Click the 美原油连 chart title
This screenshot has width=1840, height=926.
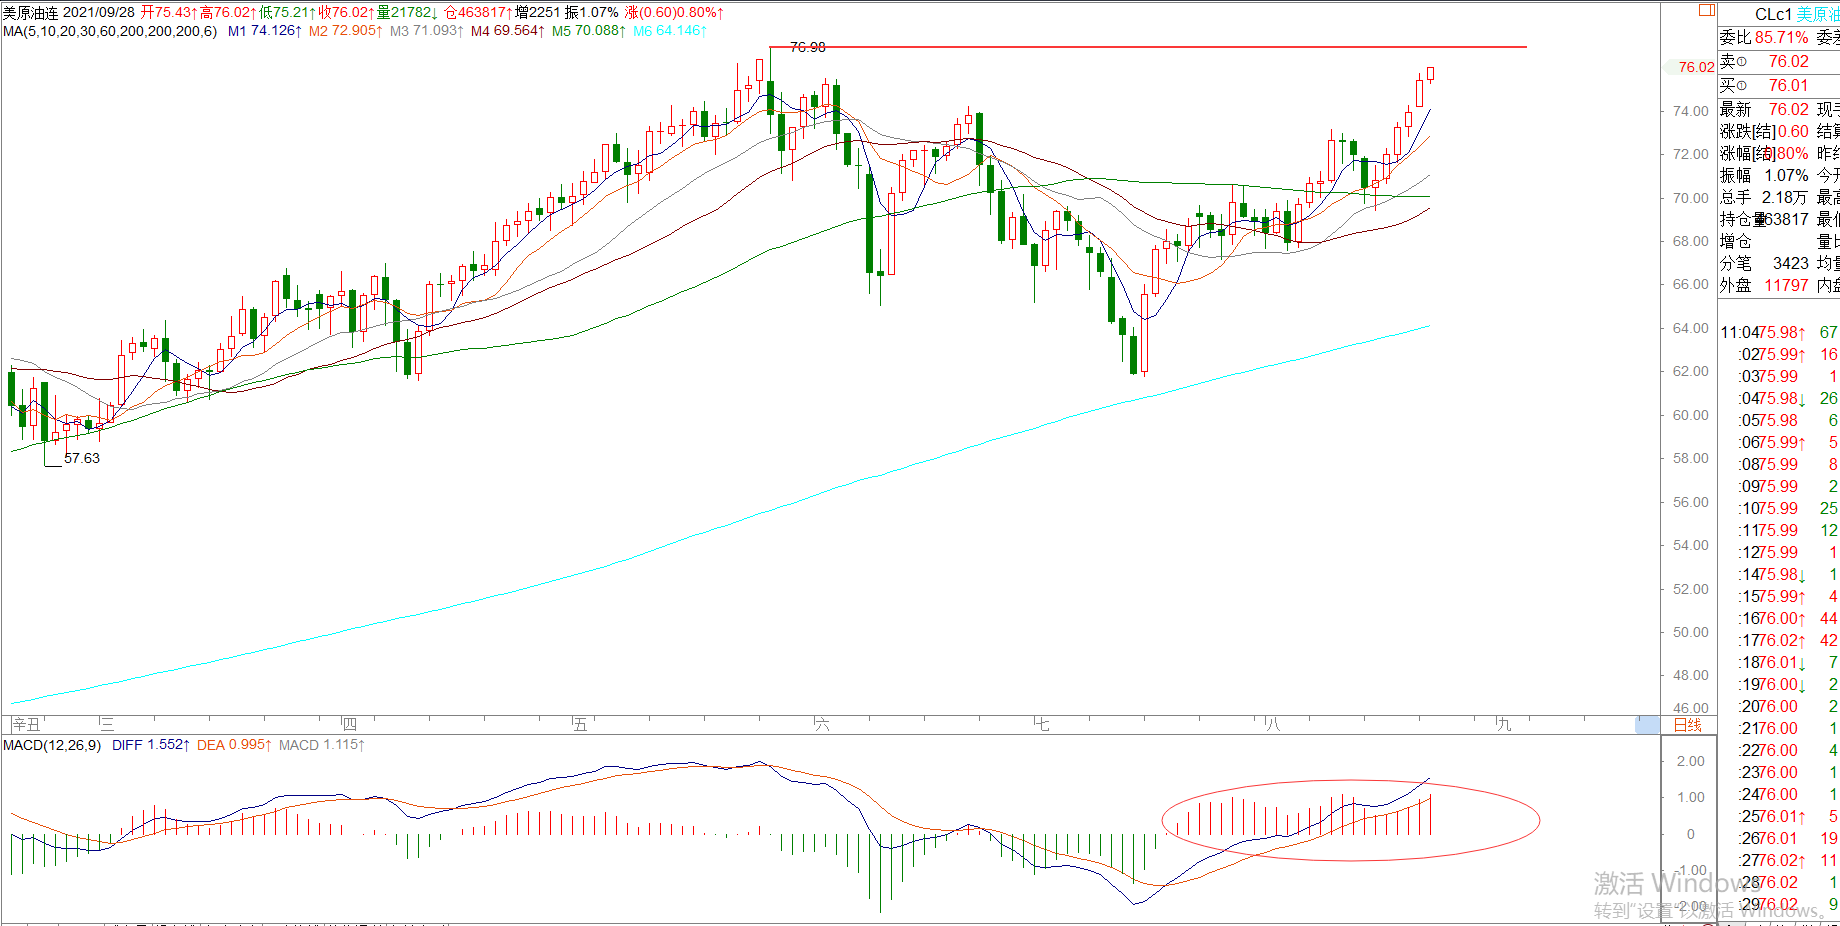click(30, 13)
